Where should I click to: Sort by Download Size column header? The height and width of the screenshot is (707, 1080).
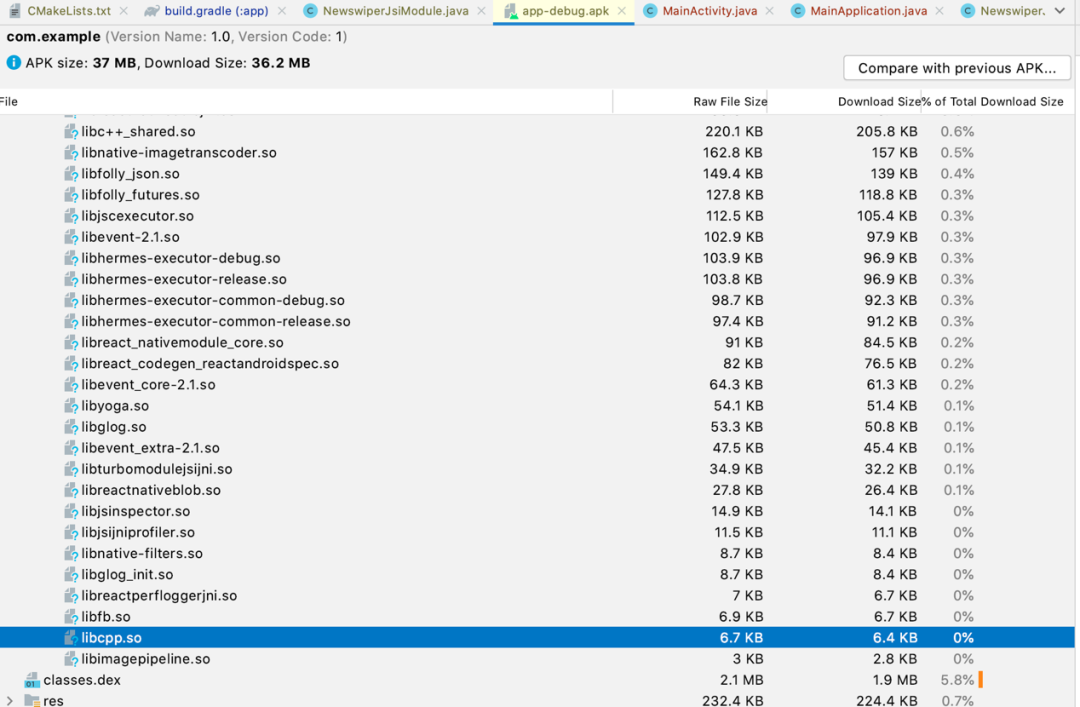point(878,102)
